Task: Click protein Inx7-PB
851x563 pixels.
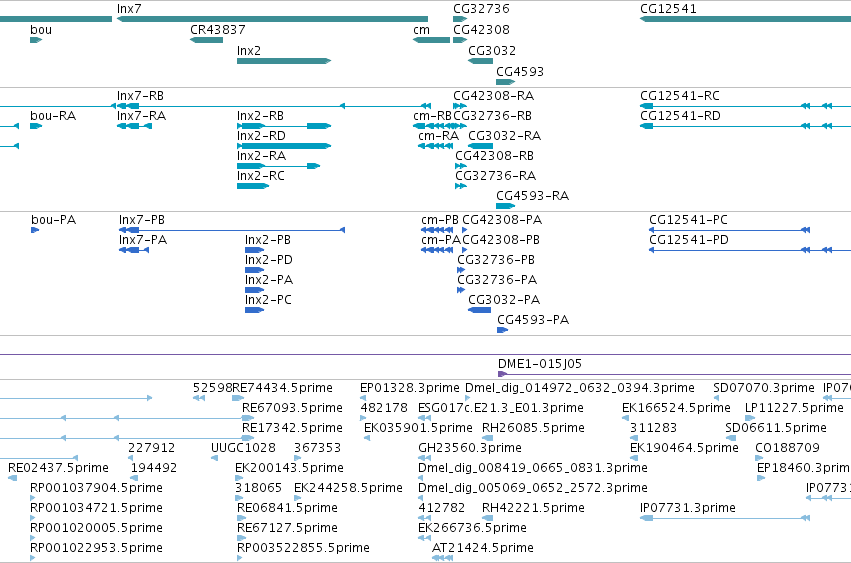Action: pos(142,220)
